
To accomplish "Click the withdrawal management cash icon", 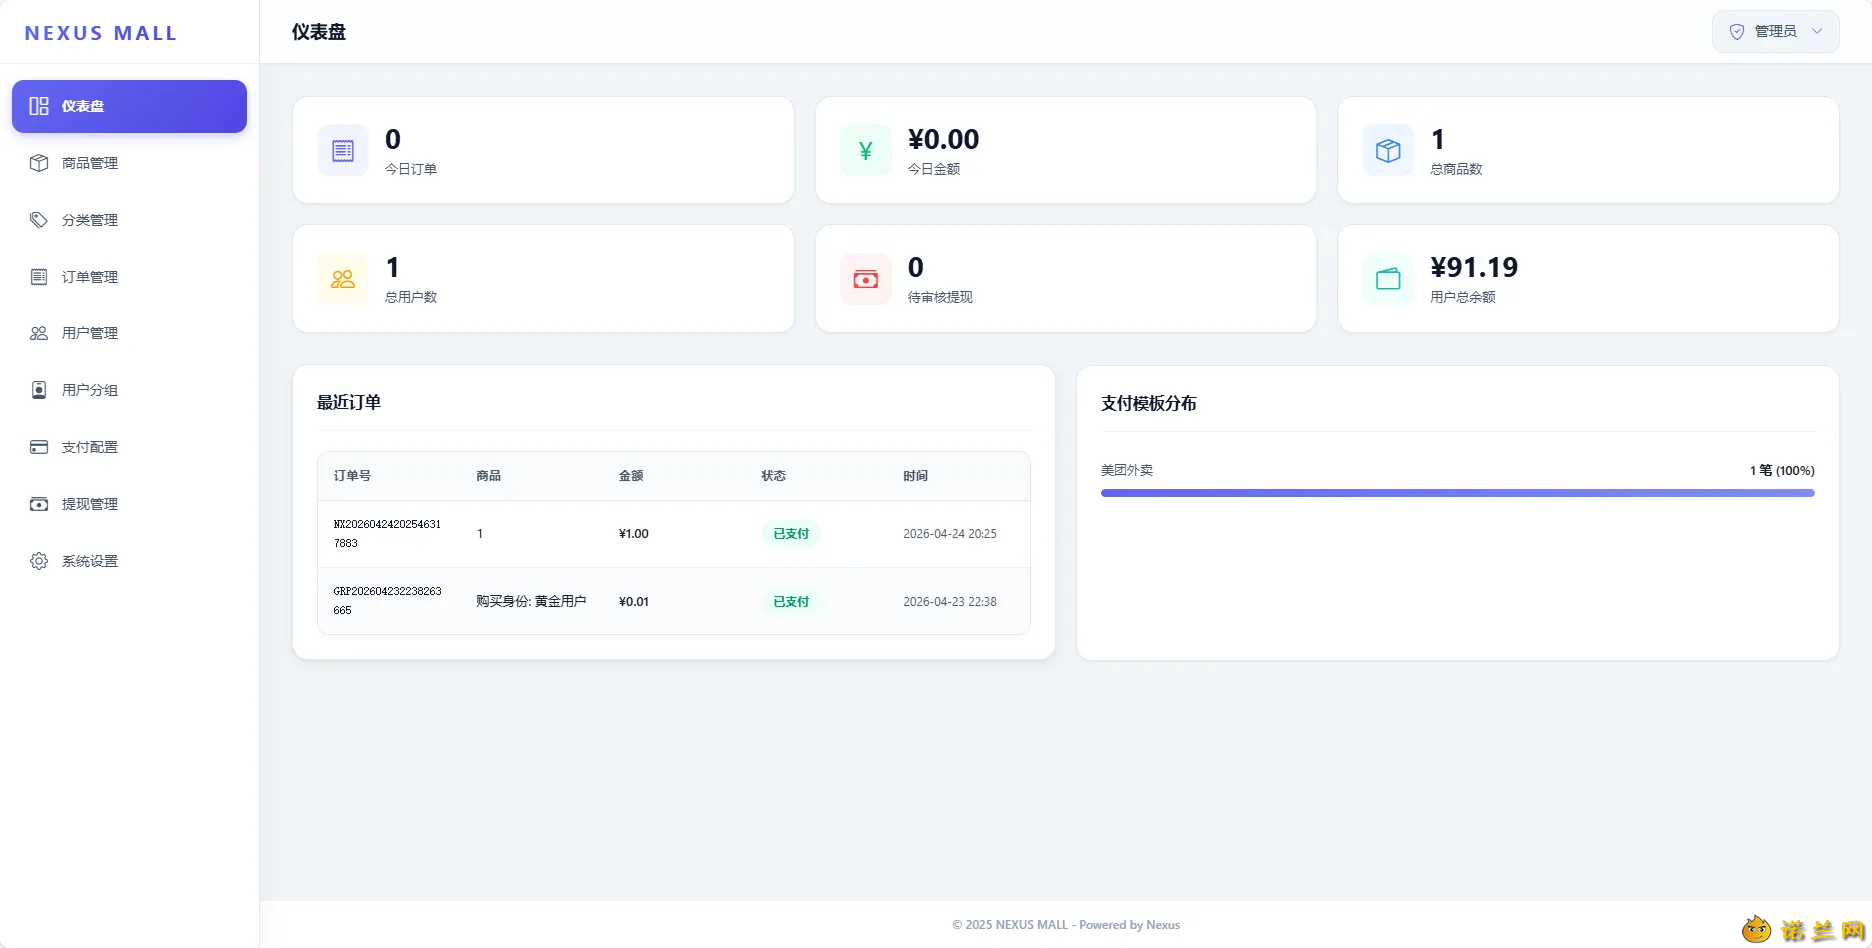I will pyautogui.click(x=39, y=504).
